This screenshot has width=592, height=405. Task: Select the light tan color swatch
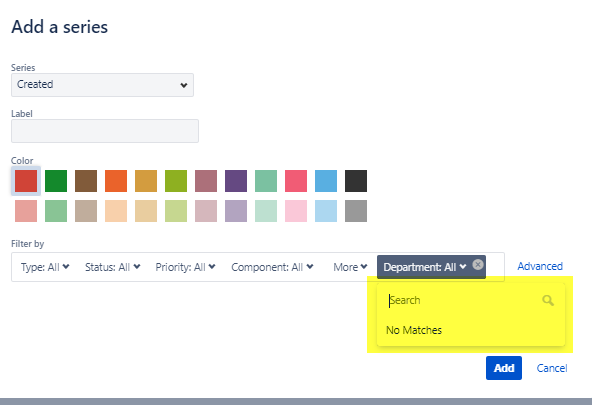pyautogui.click(x=86, y=211)
